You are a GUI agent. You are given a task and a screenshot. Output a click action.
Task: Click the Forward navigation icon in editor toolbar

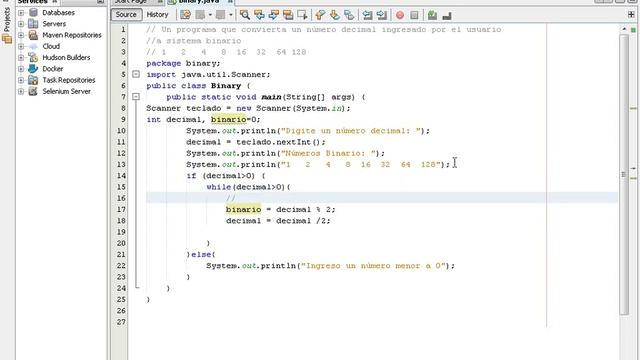click(x=220, y=15)
